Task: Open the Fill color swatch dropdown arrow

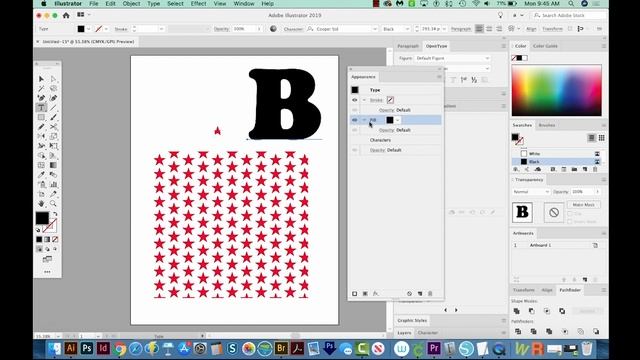Action: point(398,120)
